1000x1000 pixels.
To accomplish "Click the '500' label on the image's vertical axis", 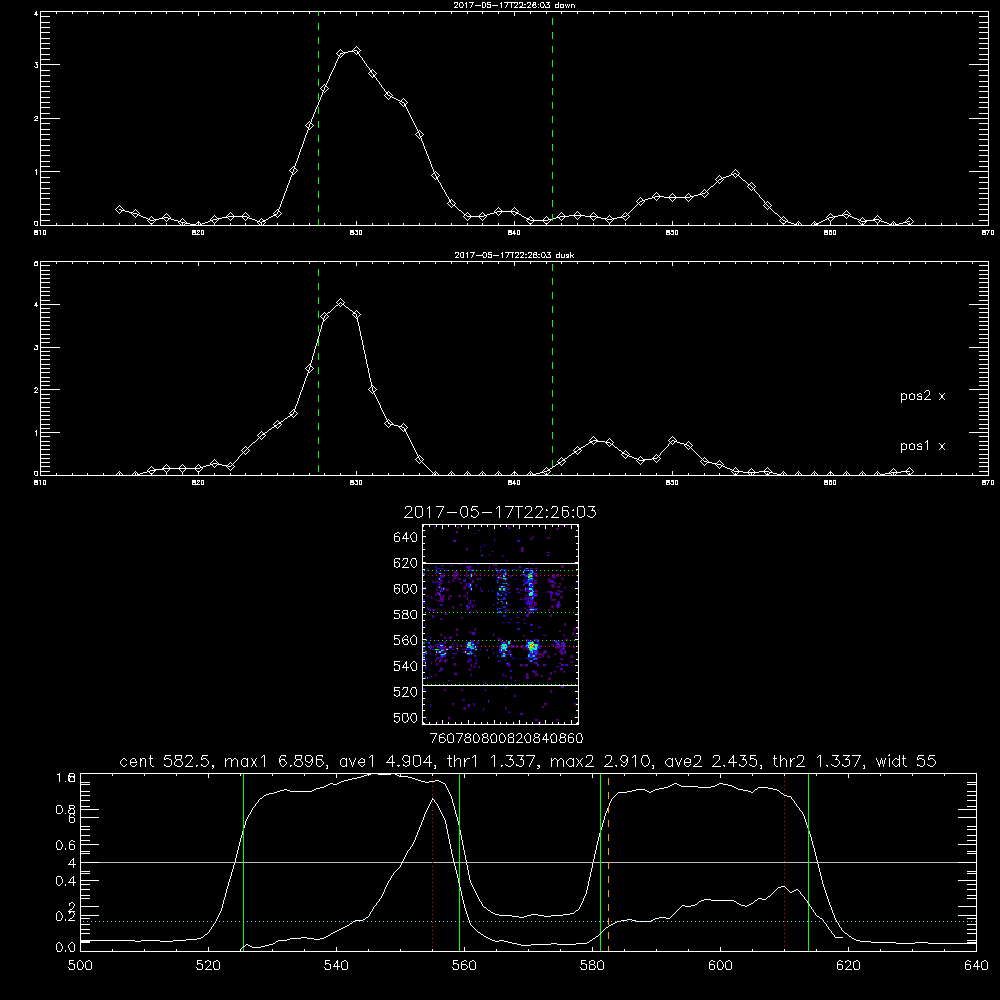I will 406,717.
